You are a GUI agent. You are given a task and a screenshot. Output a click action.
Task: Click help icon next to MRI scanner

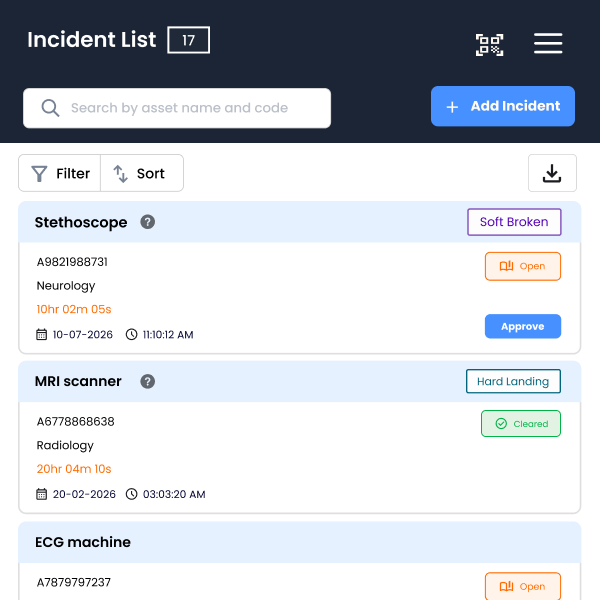click(148, 381)
